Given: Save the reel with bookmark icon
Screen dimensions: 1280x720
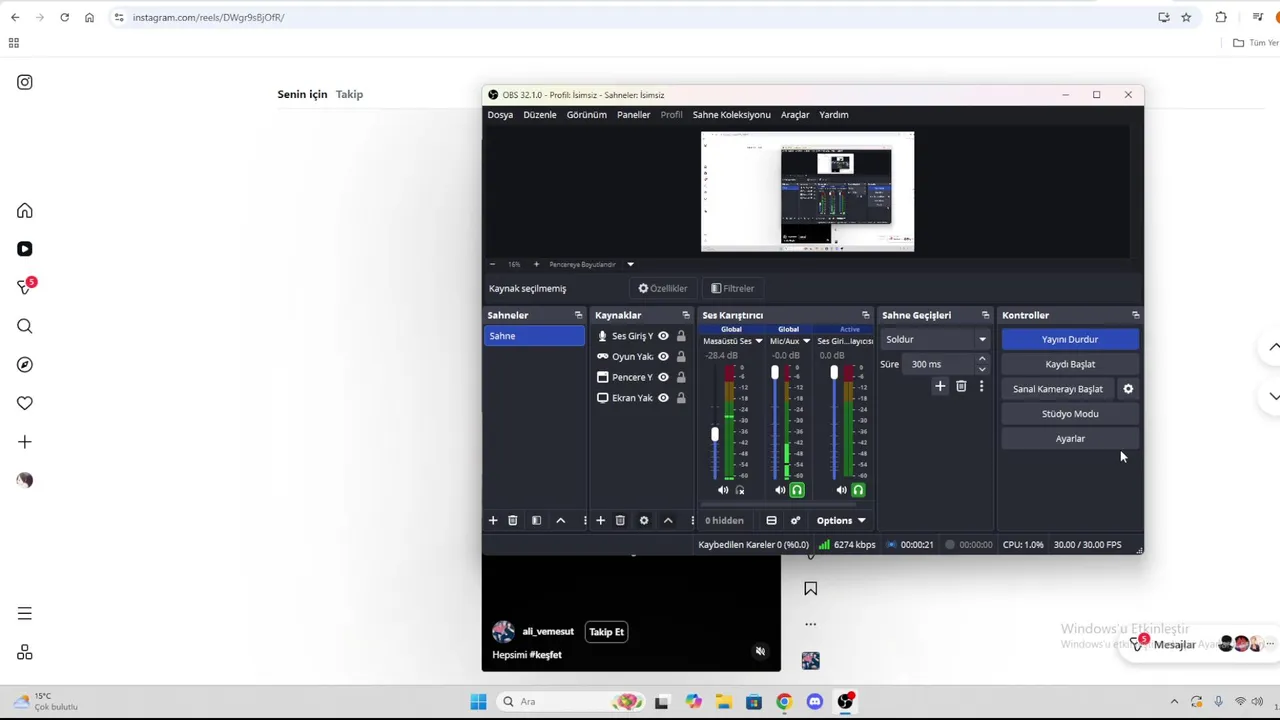Looking at the screenshot, I should (x=811, y=589).
